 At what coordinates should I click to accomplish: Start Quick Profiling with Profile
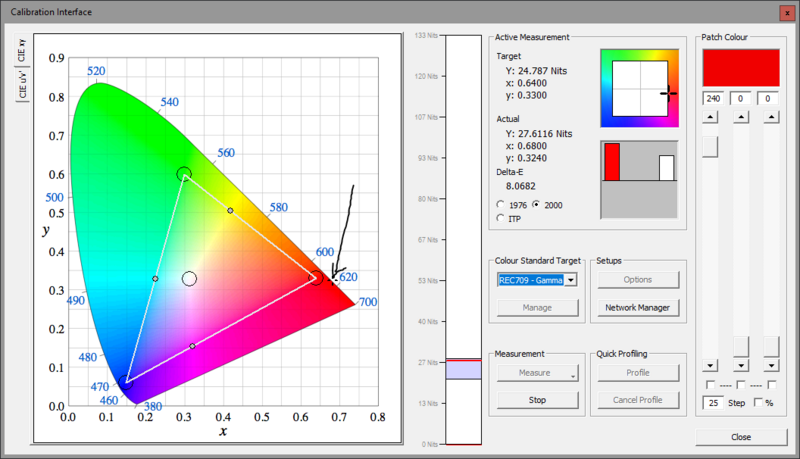point(638,373)
